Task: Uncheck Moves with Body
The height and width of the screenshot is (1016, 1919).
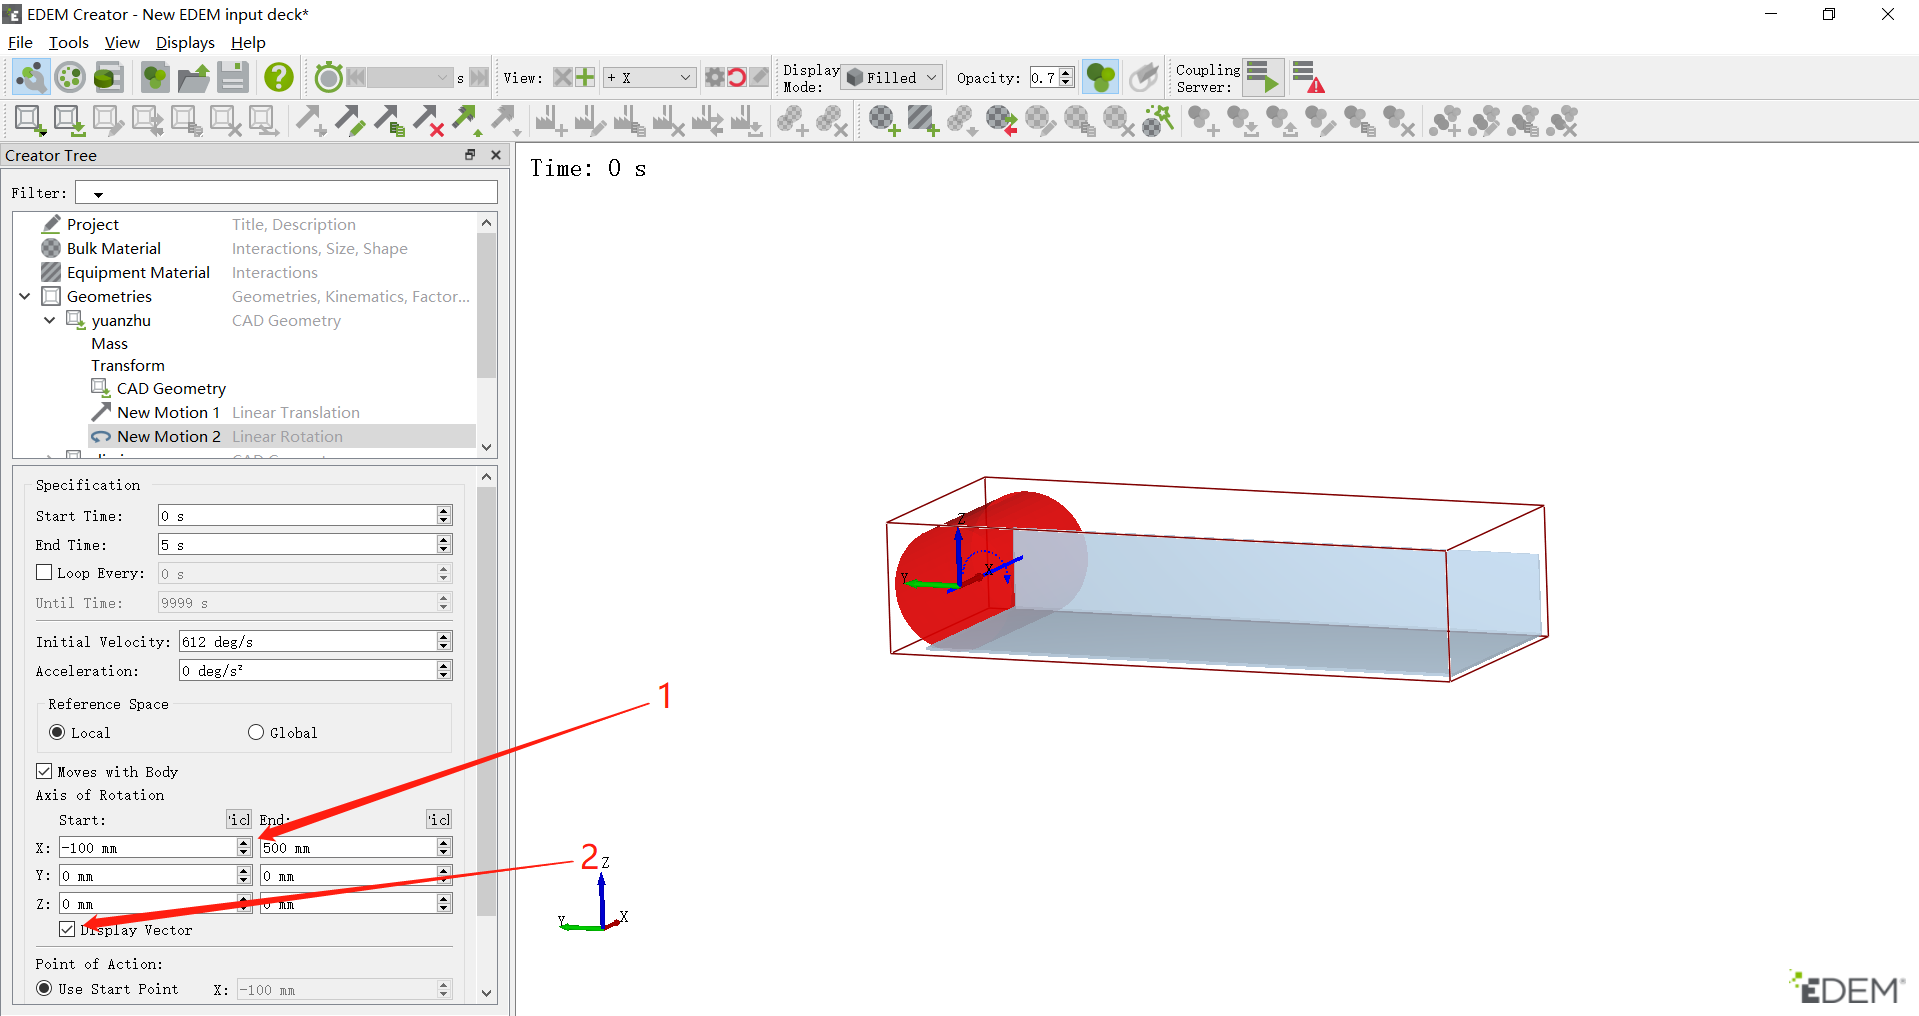Action: [x=44, y=771]
